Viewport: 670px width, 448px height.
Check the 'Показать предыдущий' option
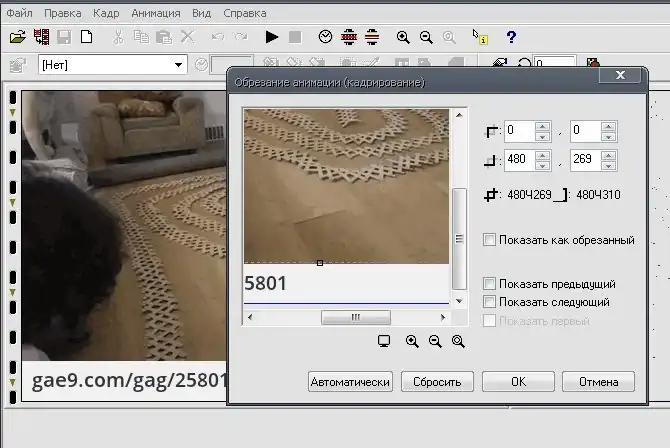[x=489, y=284]
